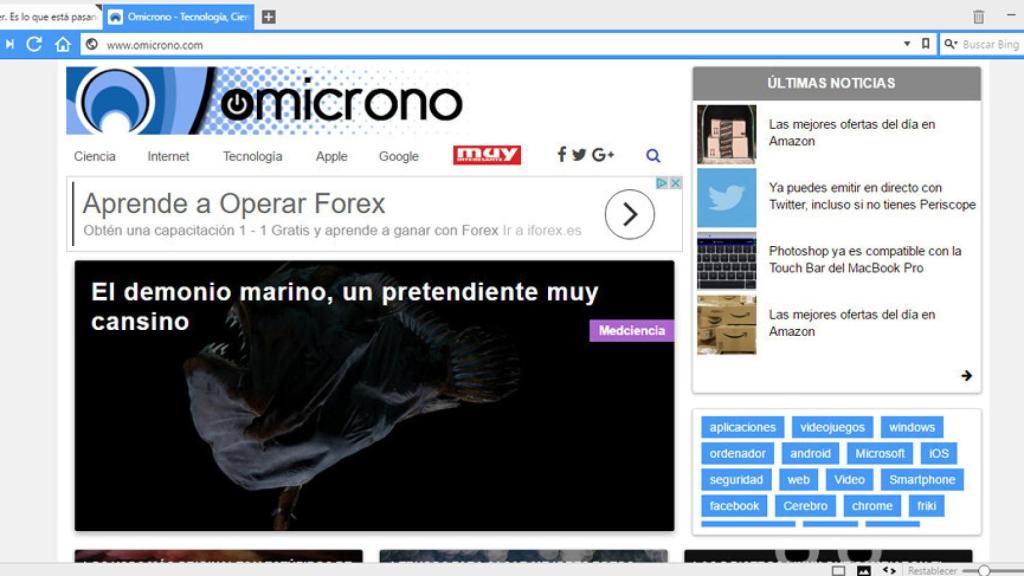Open the Photoshop Touch Bar news link

click(865, 259)
